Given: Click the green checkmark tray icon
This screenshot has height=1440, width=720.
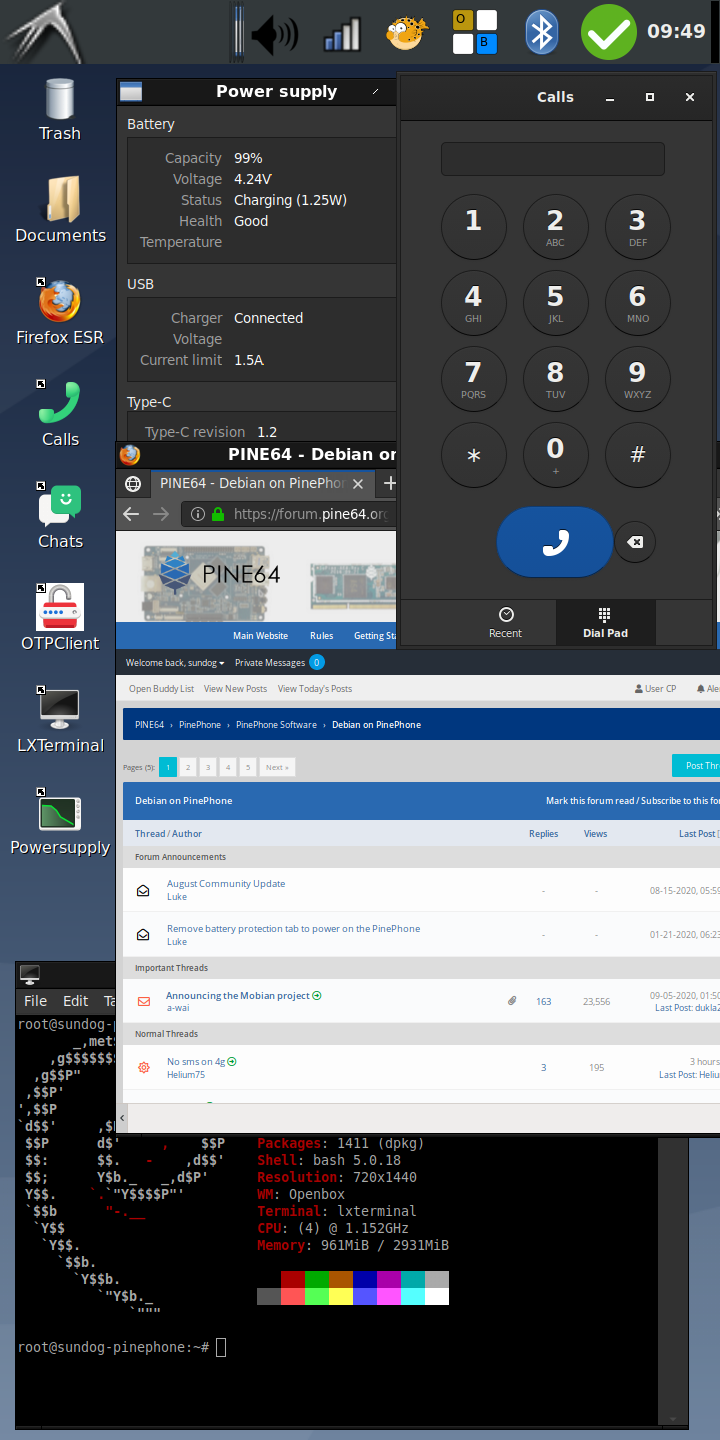Looking at the screenshot, I should click(609, 32).
